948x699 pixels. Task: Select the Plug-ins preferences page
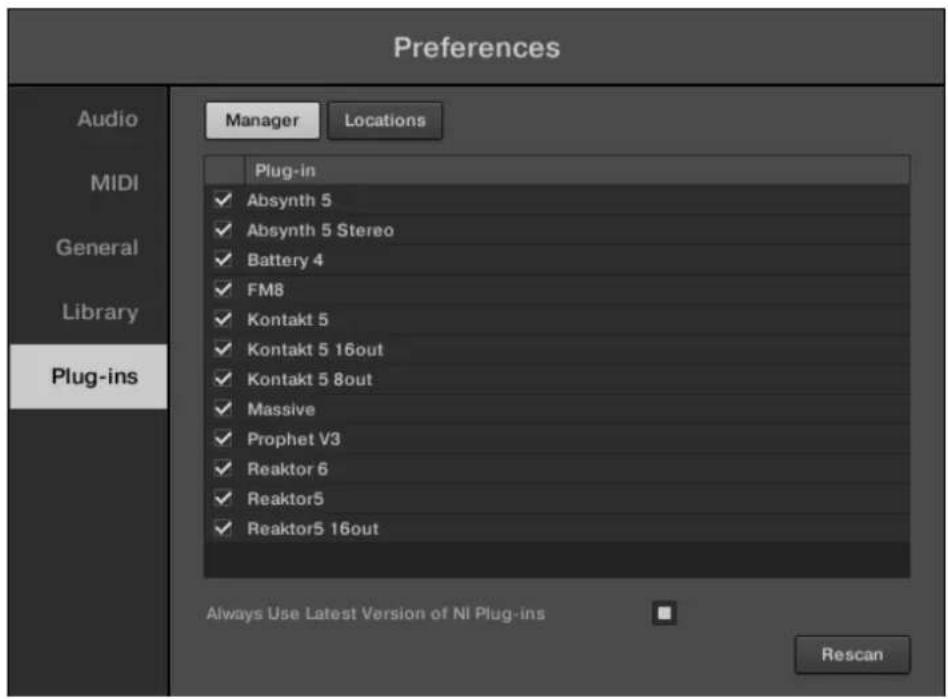pos(95,377)
